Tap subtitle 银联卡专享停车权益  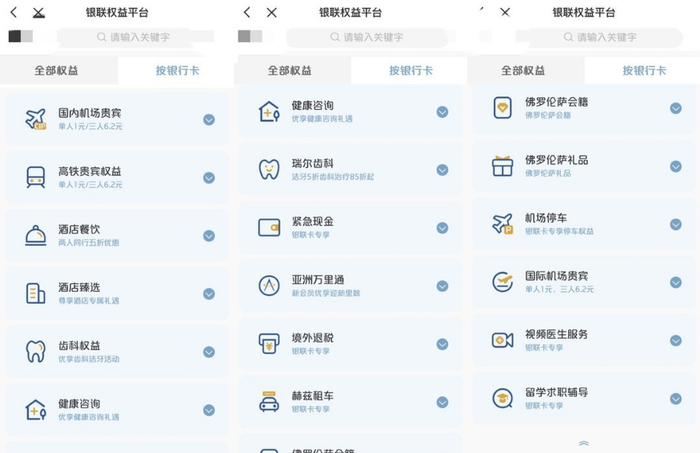coord(559,231)
